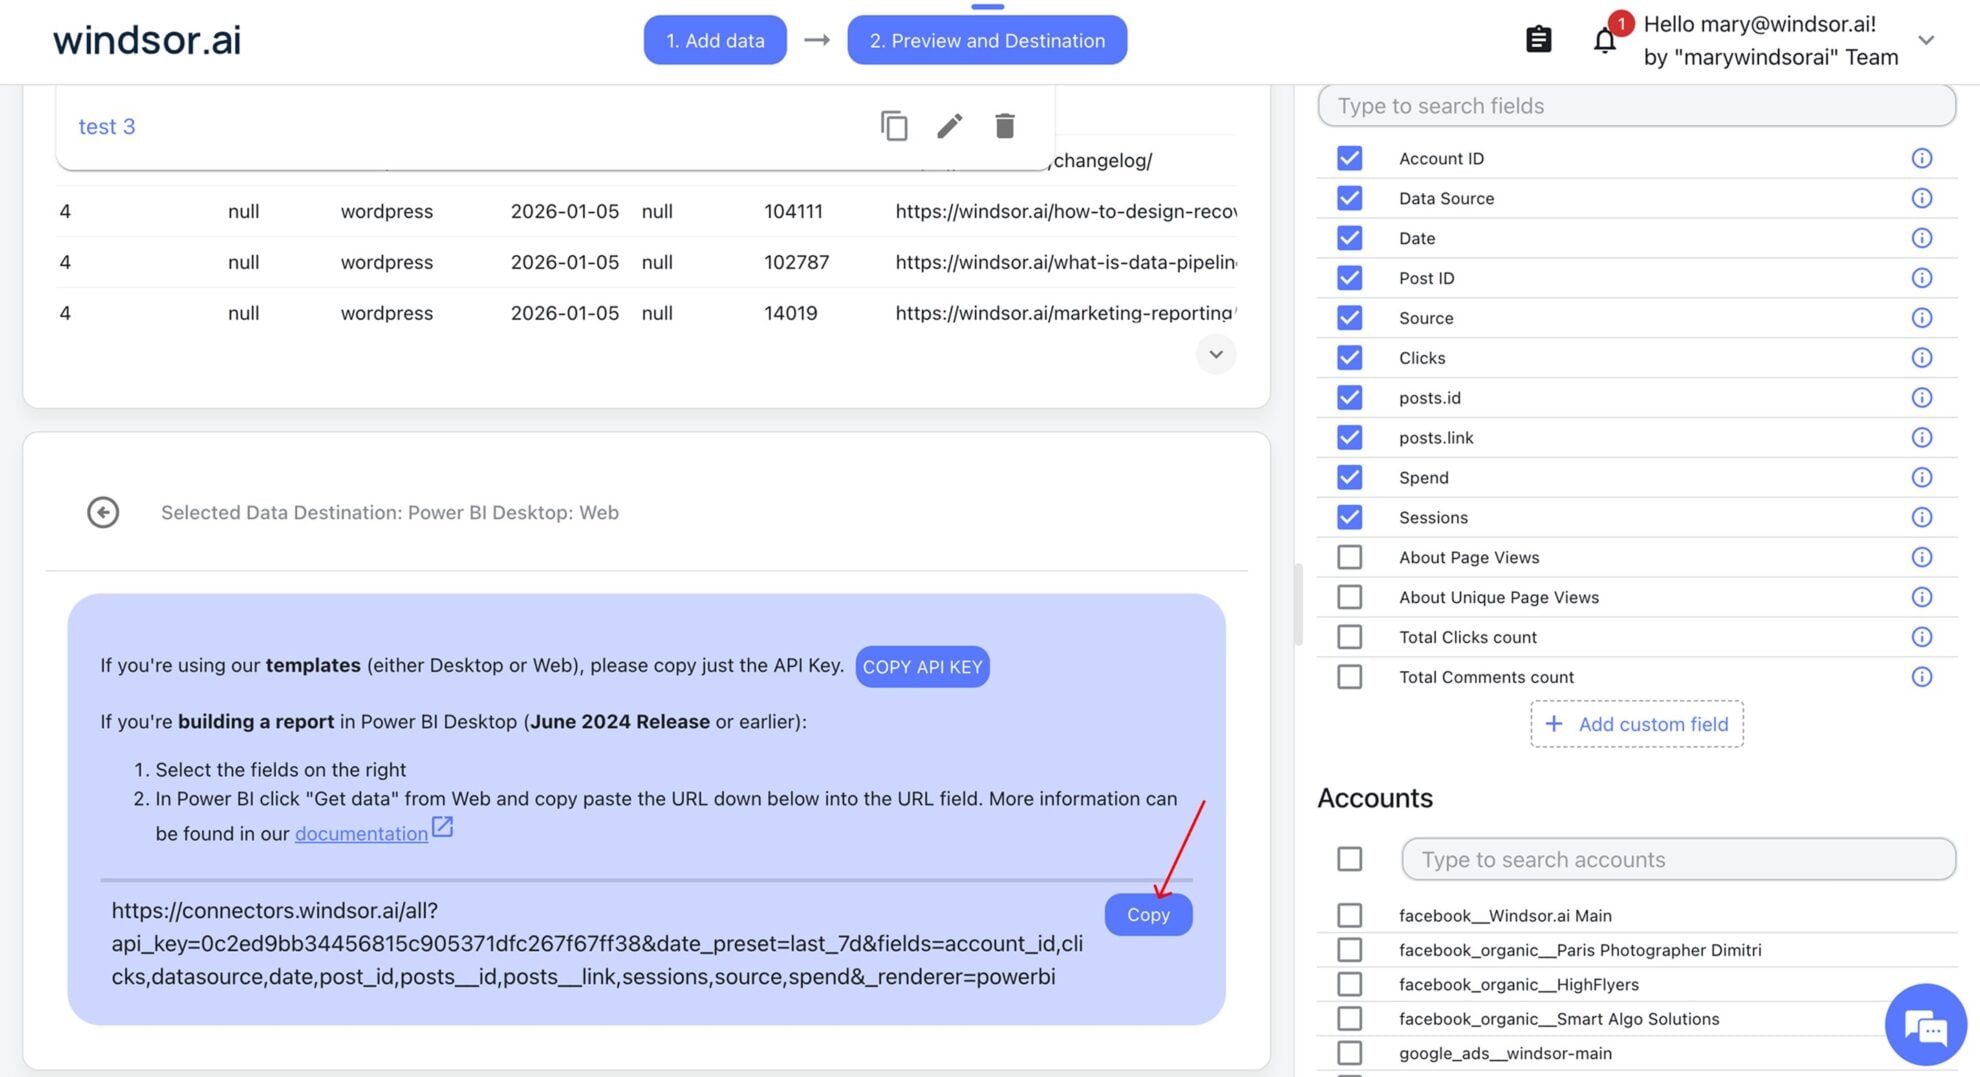The image size is (1980, 1077).
Task: Select the google_ads__windsor-main account checkbox
Action: 1349,1053
